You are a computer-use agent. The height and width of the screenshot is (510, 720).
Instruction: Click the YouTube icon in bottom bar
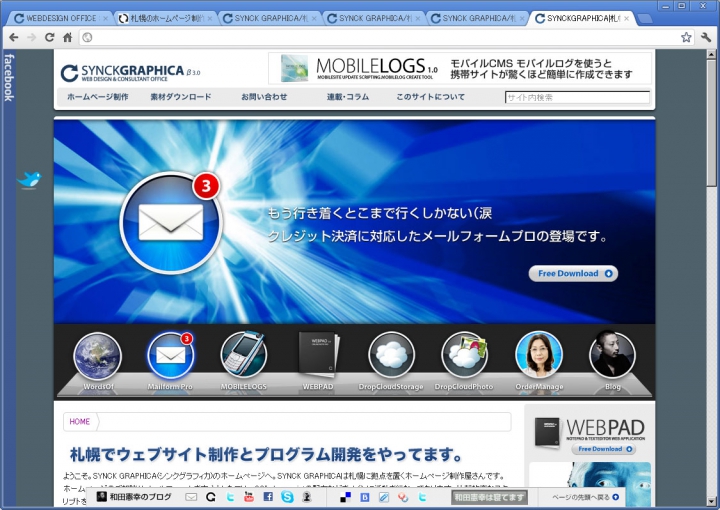(249, 497)
